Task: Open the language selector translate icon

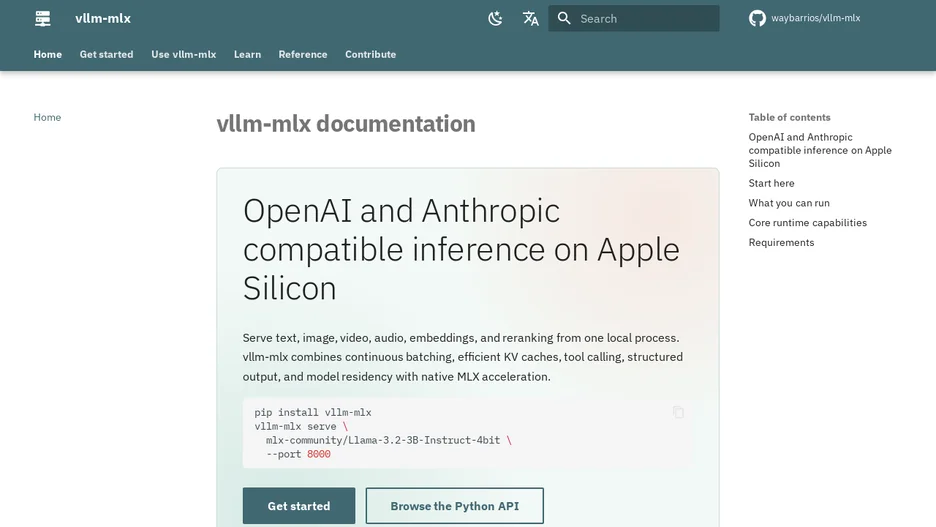Action: [x=530, y=19]
